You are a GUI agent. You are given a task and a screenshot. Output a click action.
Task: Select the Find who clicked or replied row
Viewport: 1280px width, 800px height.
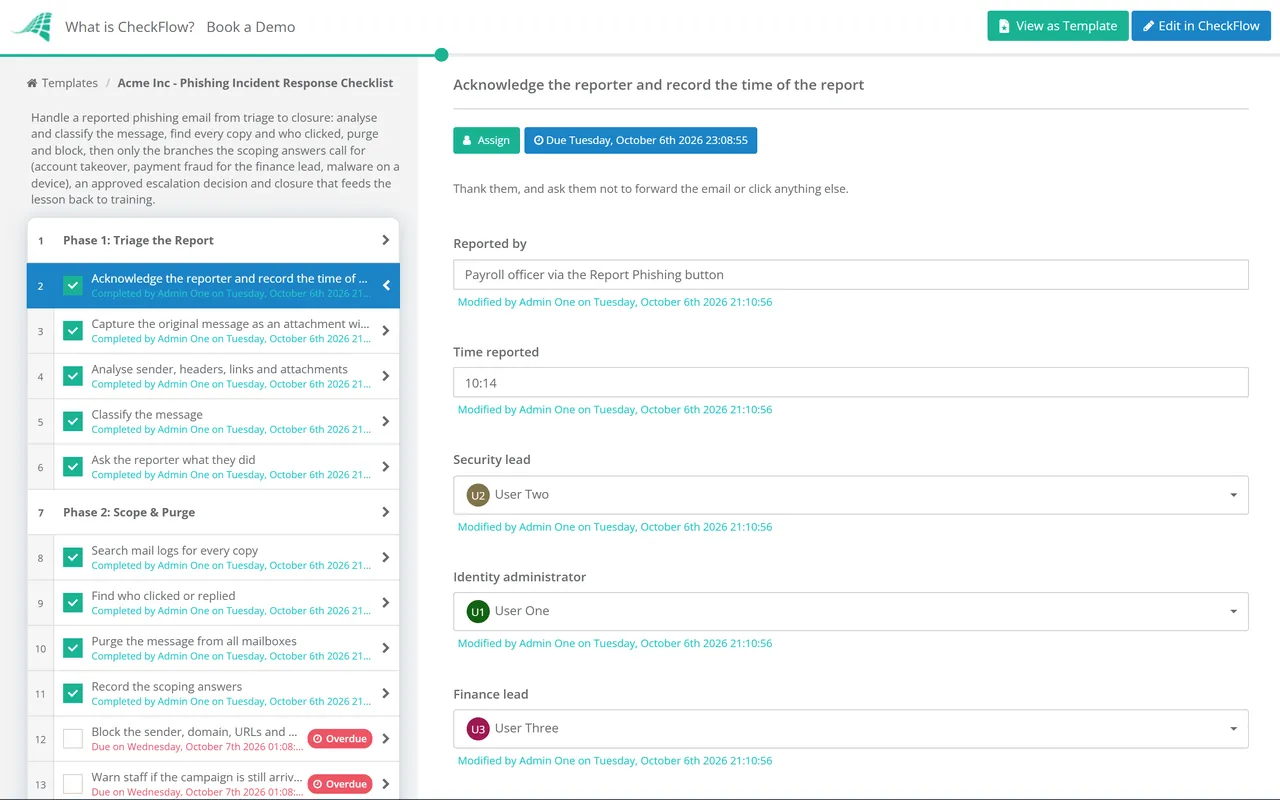[213, 603]
